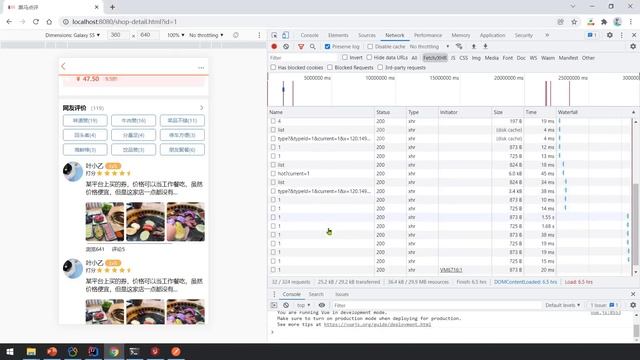Click the browser back arrow
Viewport: 640px width, 360px height.
pos(9,22)
